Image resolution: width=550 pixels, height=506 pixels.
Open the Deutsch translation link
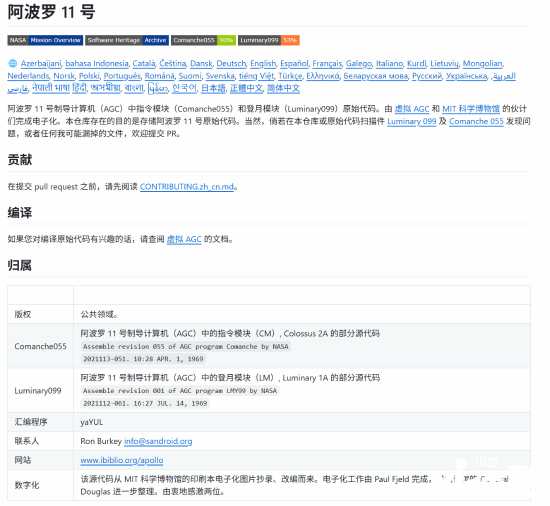[x=231, y=63]
